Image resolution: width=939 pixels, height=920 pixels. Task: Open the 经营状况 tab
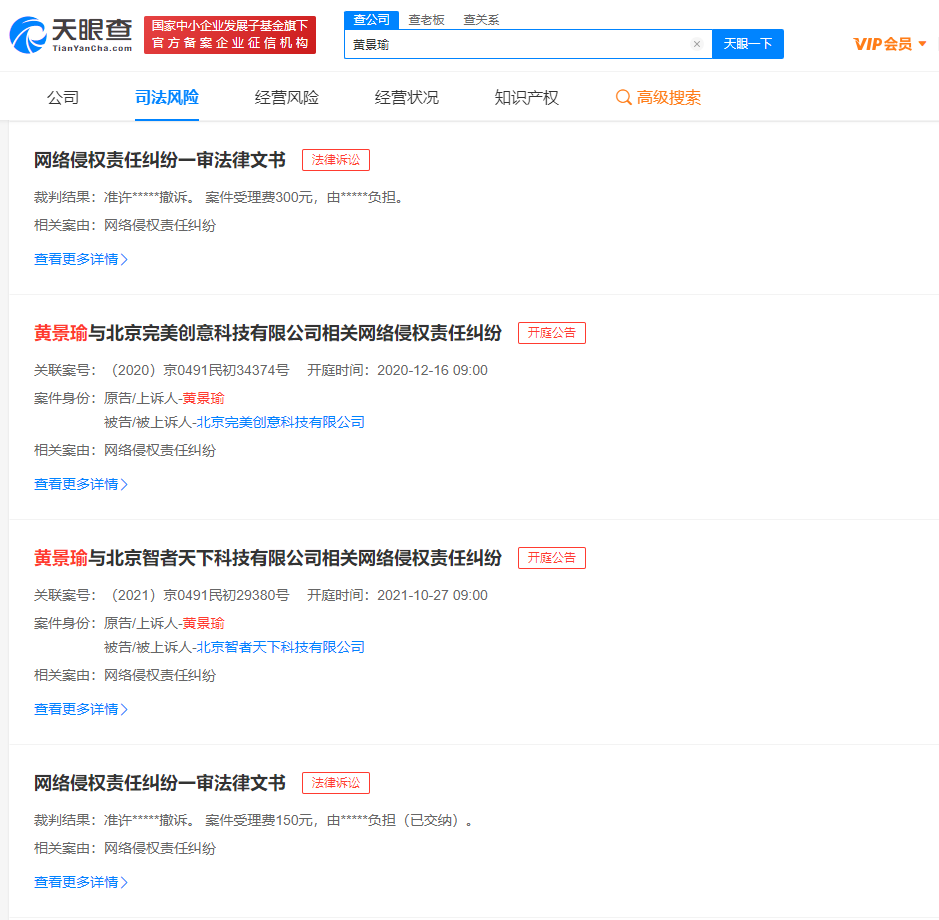[406, 98]
